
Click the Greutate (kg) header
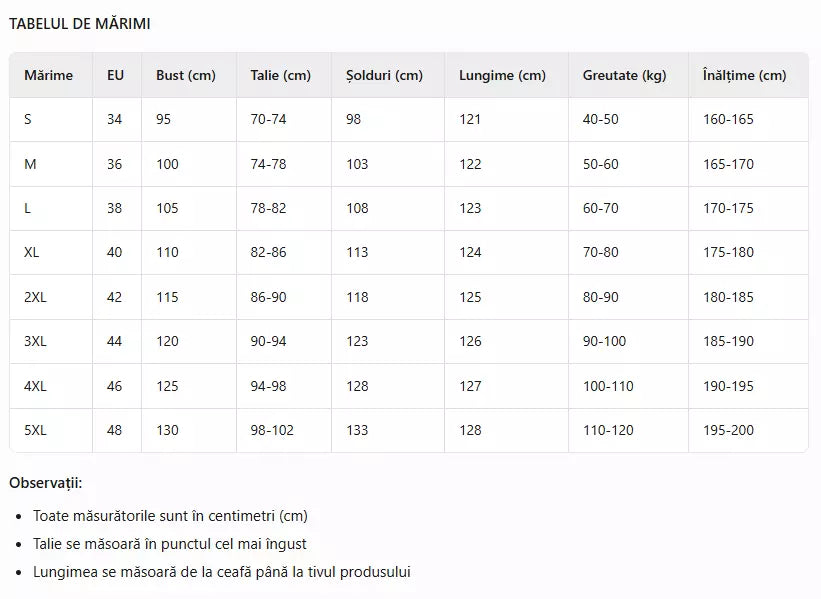coord(624,75)
